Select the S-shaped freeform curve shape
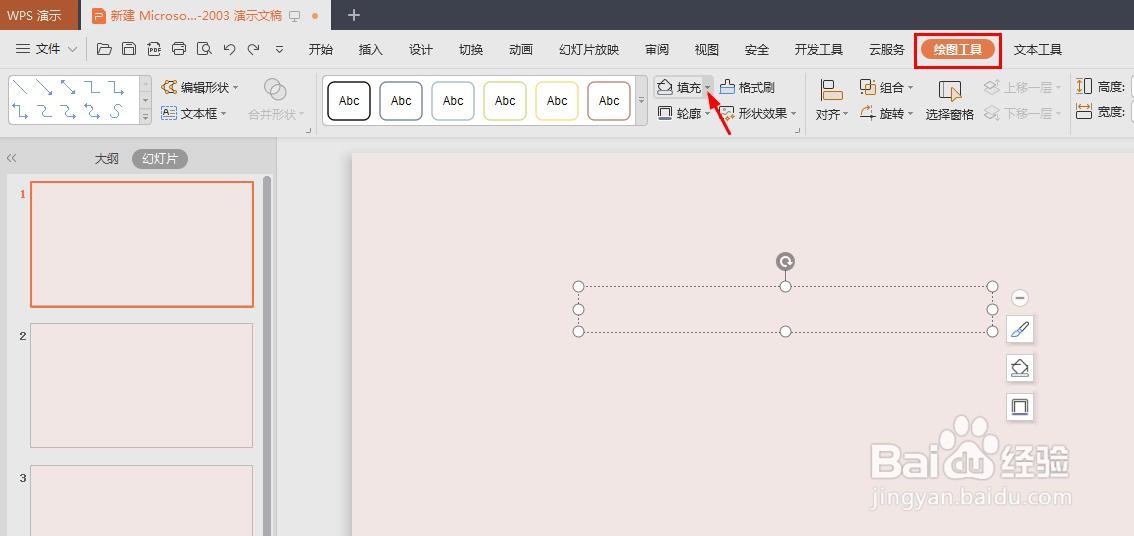Image resolution: width=1134 pixels, height=536 pixels. (116, 111)
